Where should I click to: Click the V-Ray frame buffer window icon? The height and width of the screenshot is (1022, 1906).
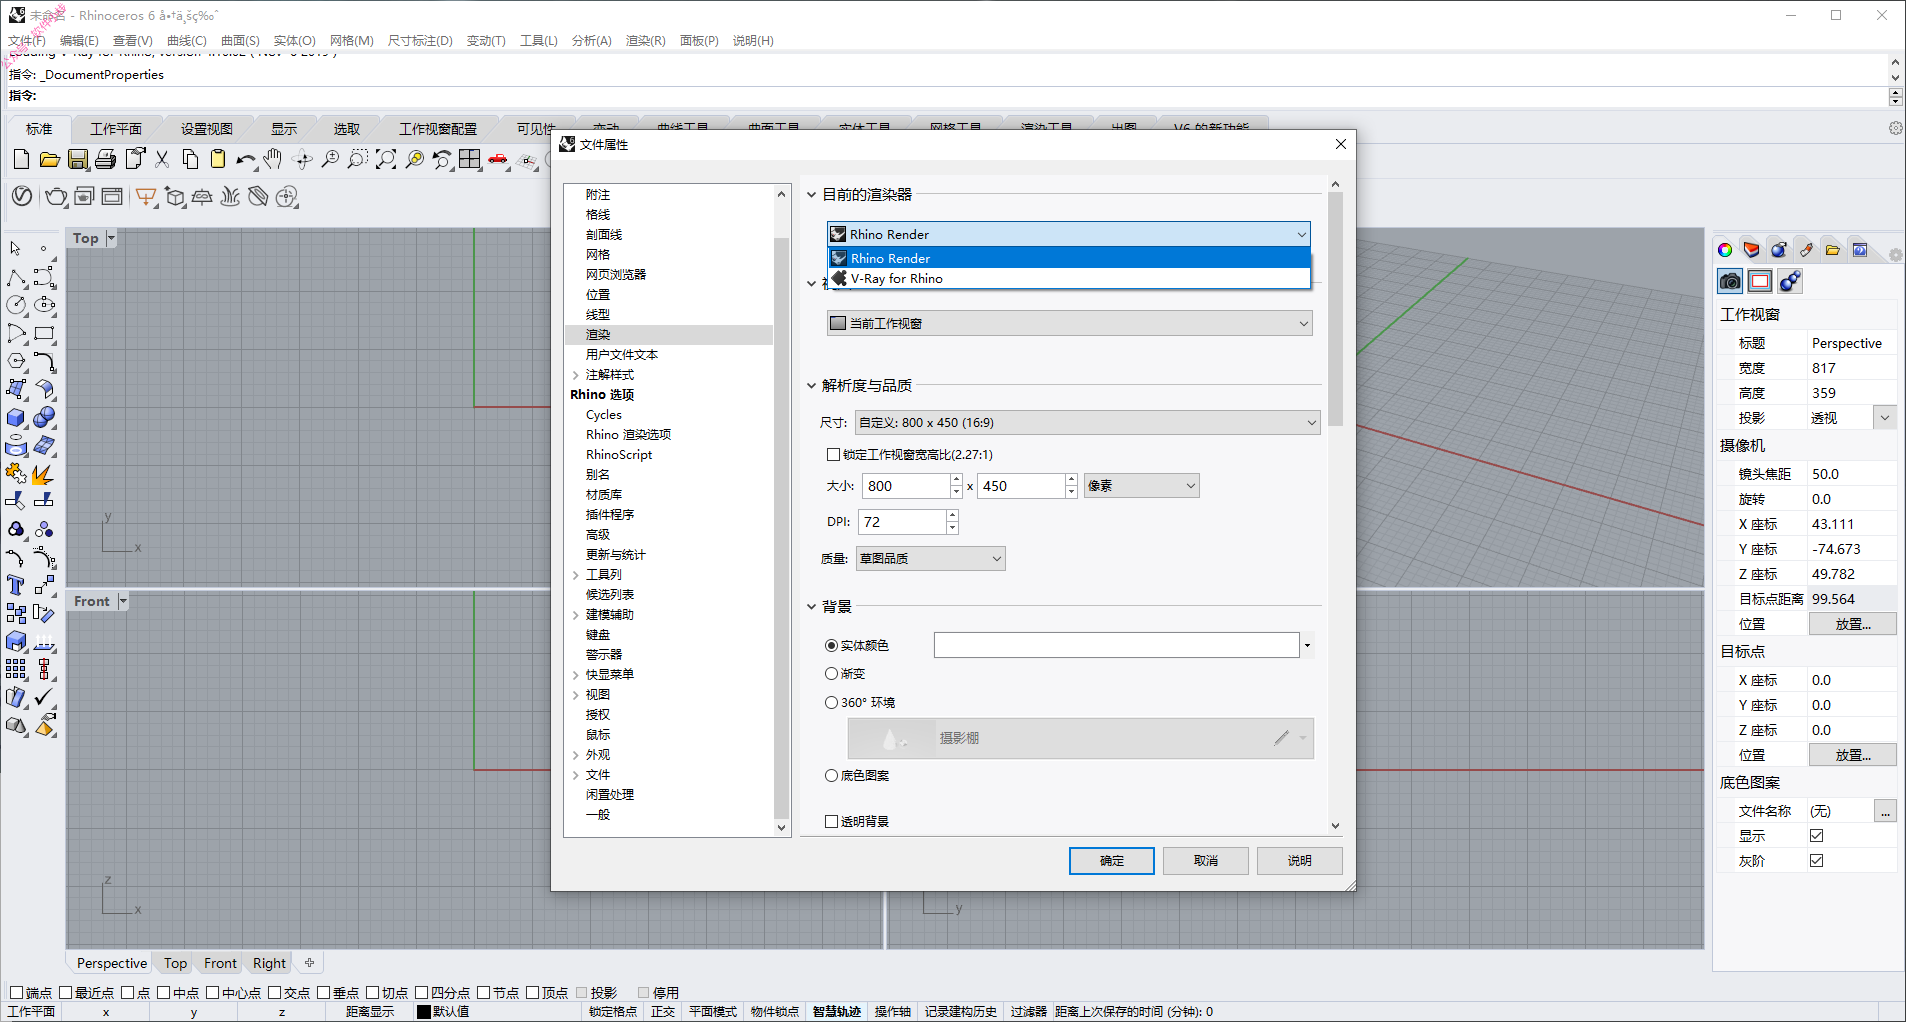coord(112,197)
